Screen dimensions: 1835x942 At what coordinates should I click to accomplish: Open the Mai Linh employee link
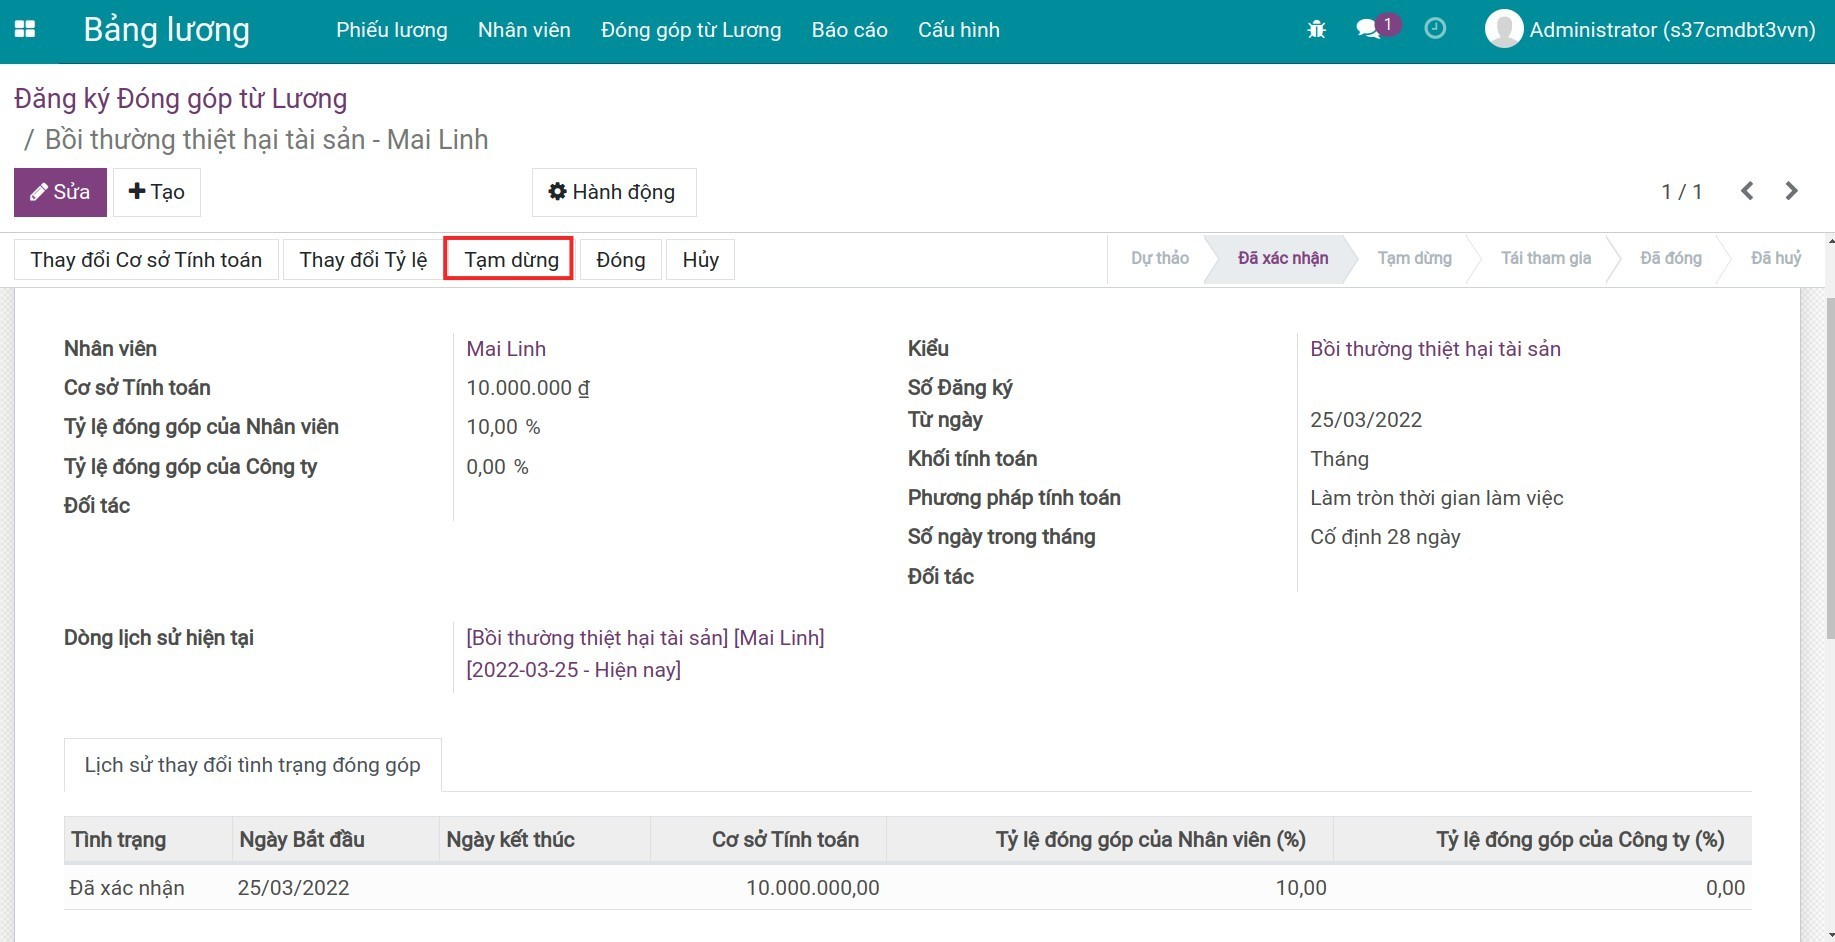click(x=506, y=349)
